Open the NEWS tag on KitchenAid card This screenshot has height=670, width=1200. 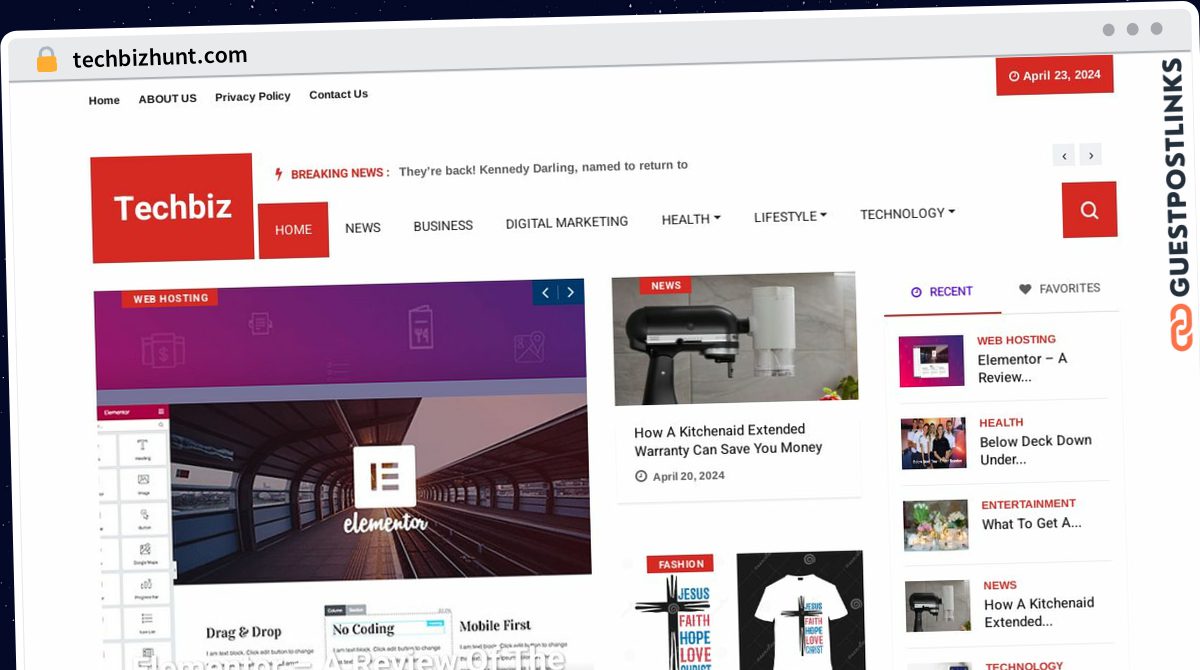[x=666, y=286]
